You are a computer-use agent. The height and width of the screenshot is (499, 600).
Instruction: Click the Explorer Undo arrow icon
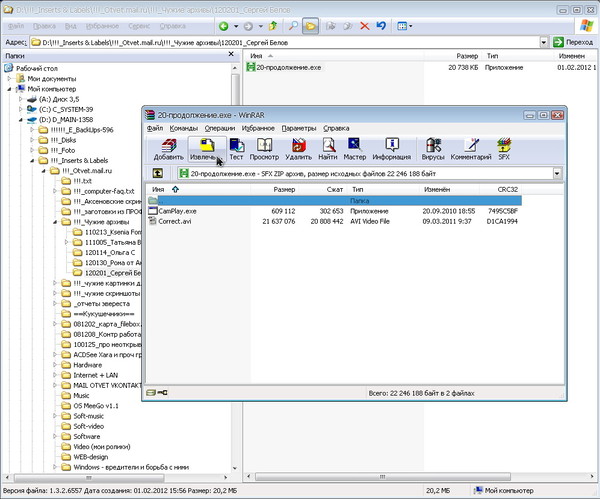click(x=381, y=26)
